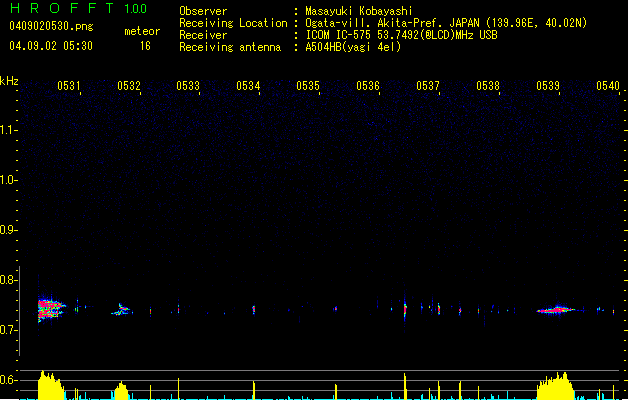Screen dimensions: 629x400
Task: Click observer name Masayuki Kobayashi
Action: [359, 11]
